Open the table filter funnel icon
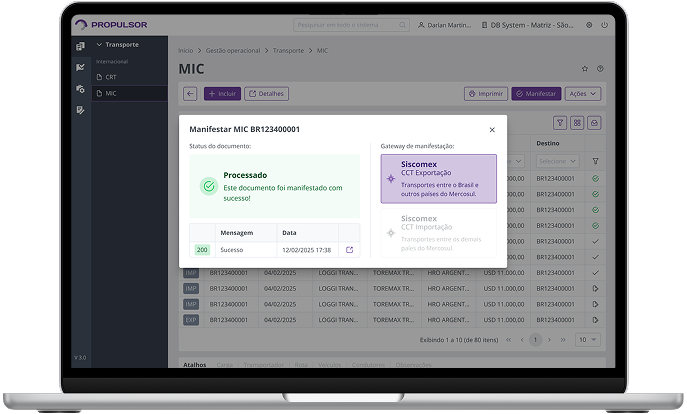Screen dimensions: 687x414 (561, 123)
